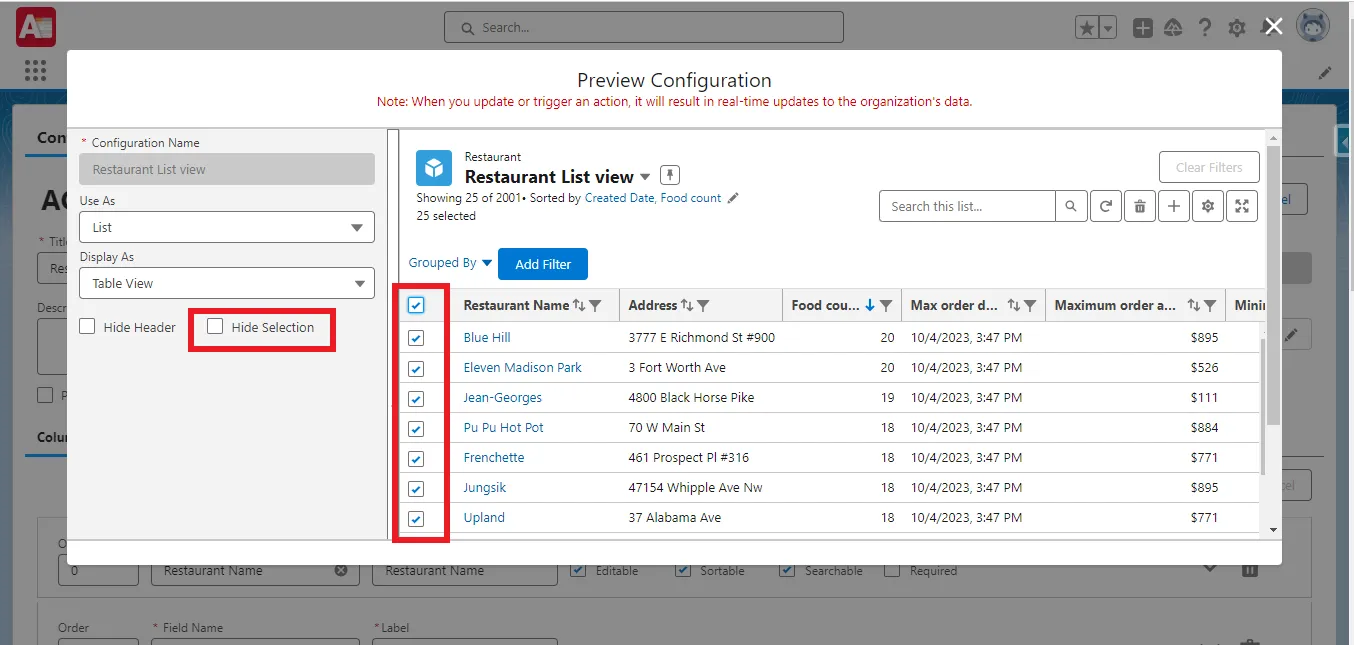The height and width of the screenshot is (645, 1354).
Task: Click the Clear Filters button
Action: (x=1209, y=167)
